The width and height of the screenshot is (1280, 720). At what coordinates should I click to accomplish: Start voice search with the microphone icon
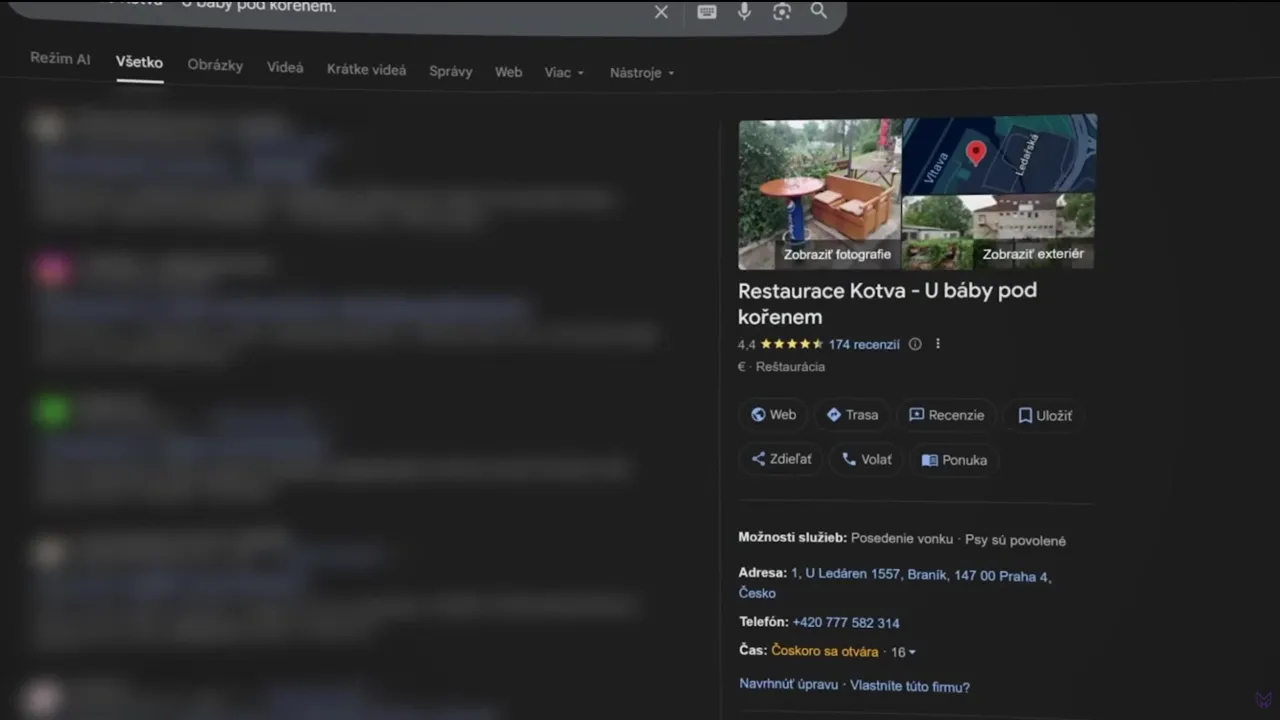(745, 11)
